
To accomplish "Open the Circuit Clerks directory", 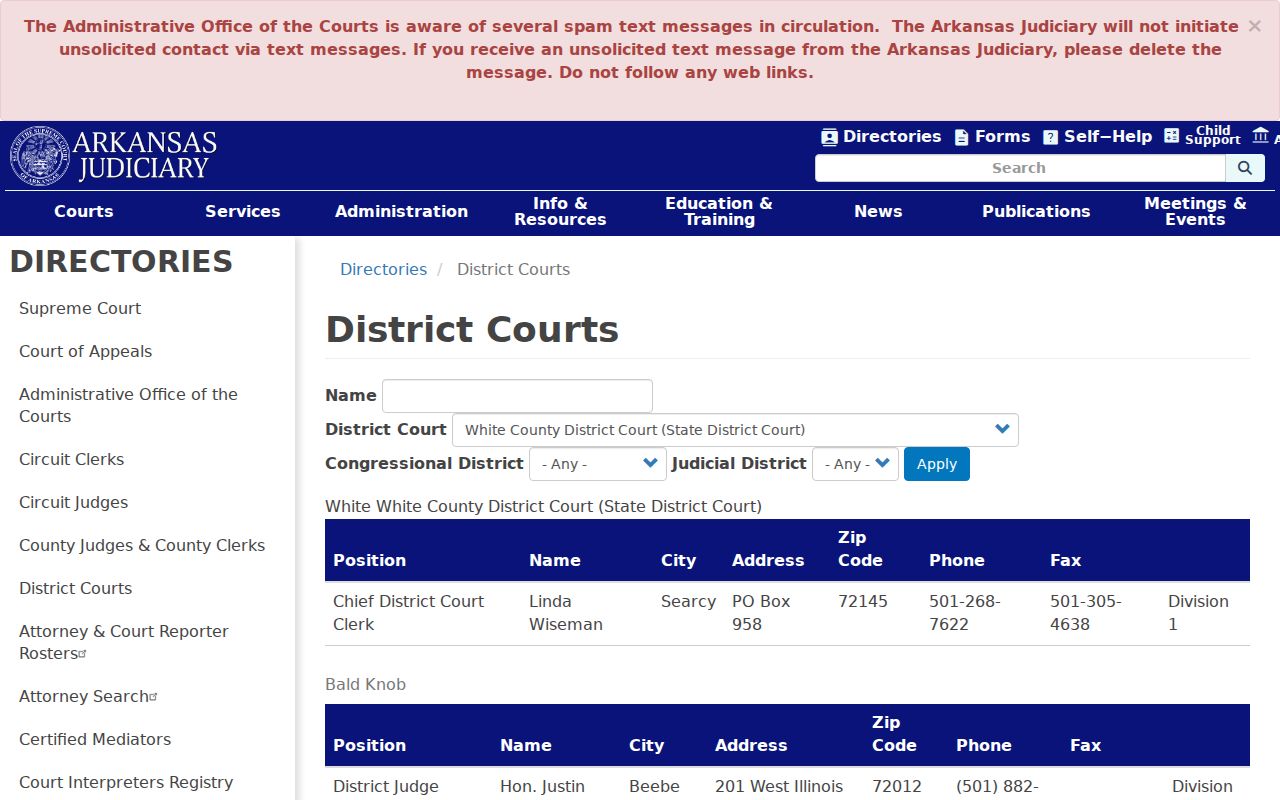I will pos(71,459).
